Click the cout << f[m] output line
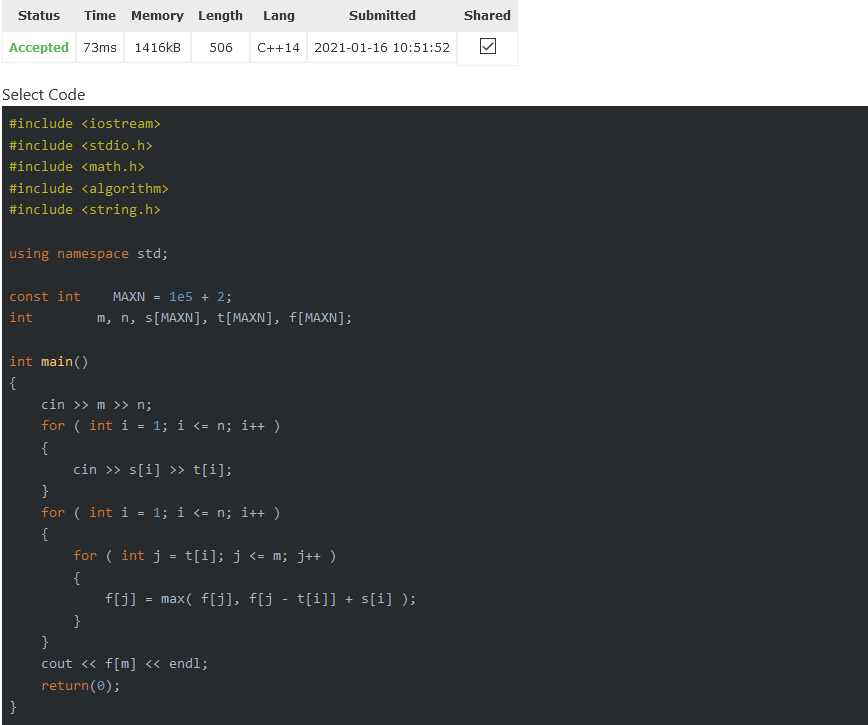 click(x=125, y=663)
